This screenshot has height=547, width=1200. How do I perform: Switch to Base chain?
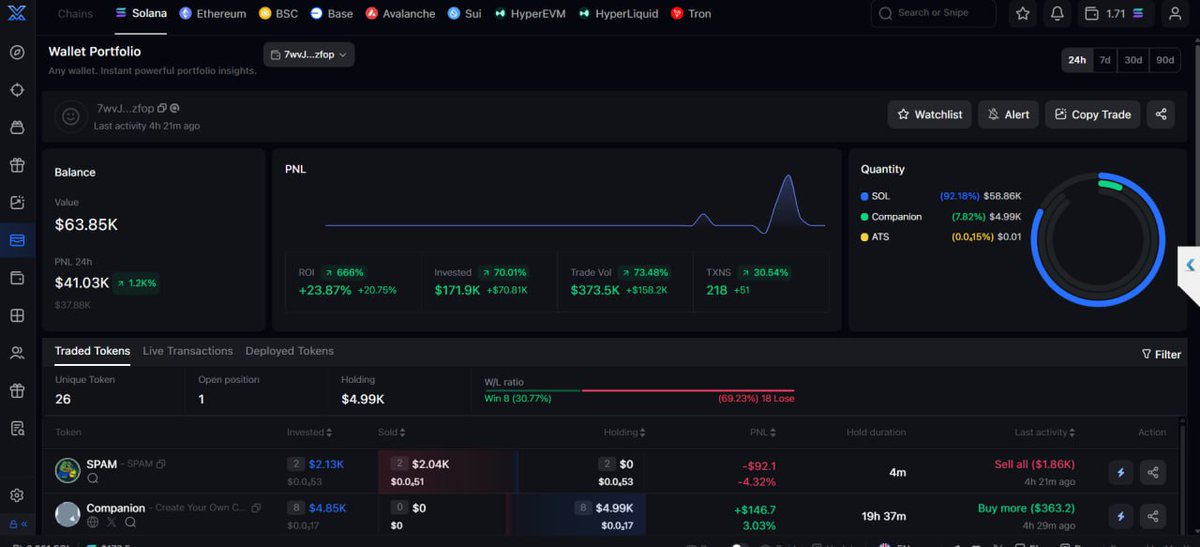331,14
